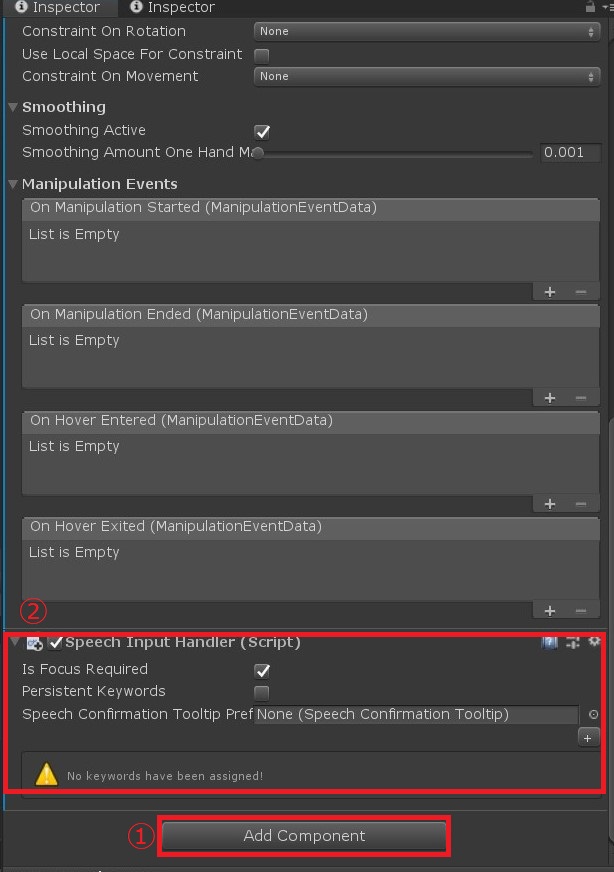Uncheck Is Focus Required
The width and height of the screenshot is (614, 872).
point(262,671)
